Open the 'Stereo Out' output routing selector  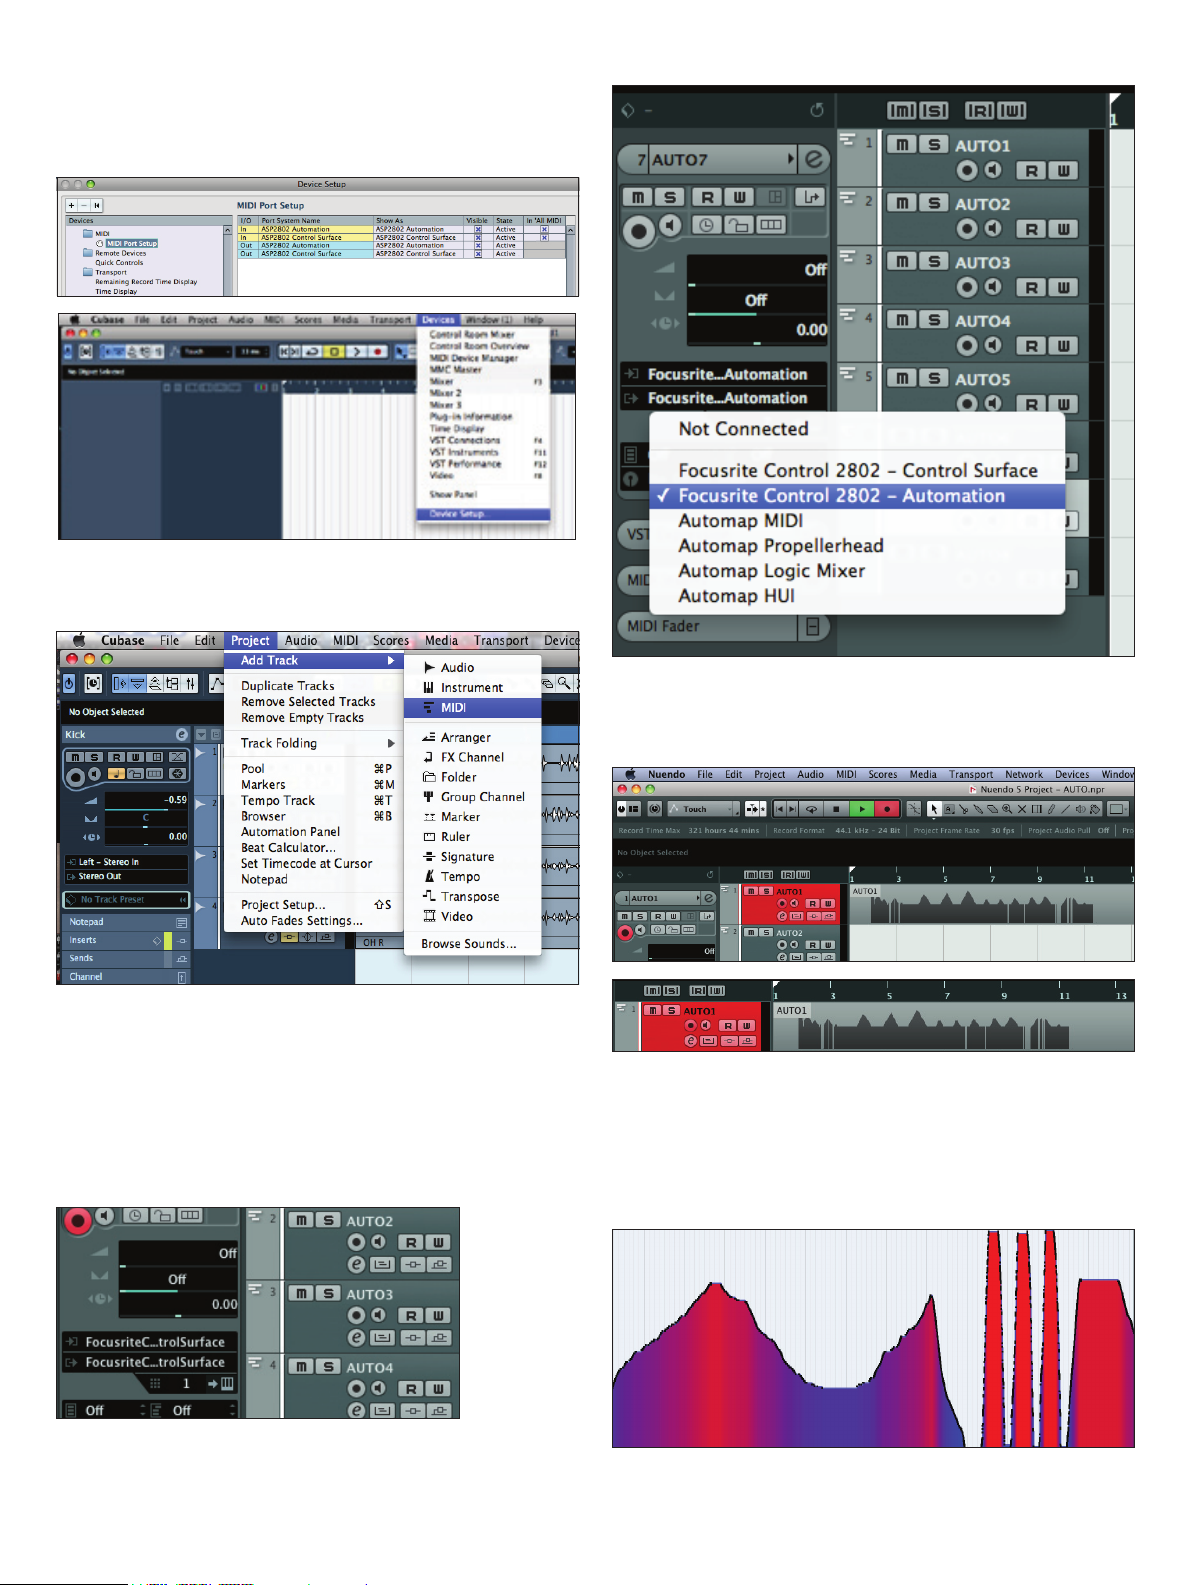126,876
